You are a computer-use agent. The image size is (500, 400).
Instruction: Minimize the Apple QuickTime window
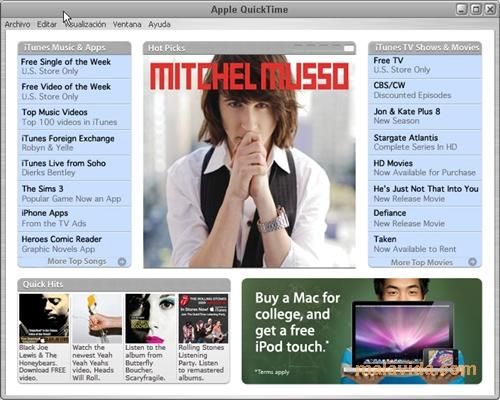click(x=461, y=9)
